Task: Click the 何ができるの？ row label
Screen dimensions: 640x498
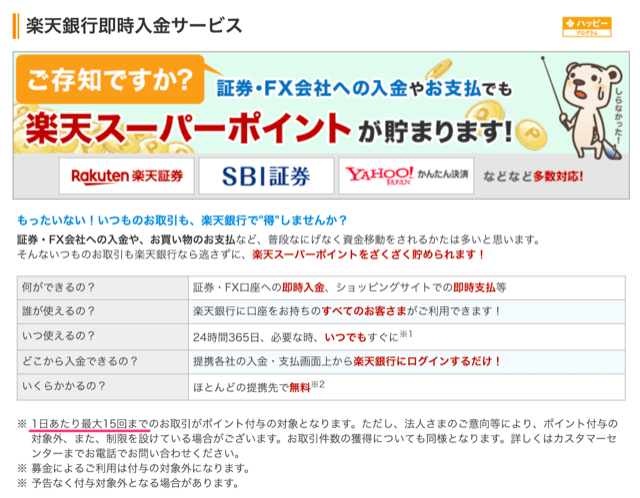Action: 58,287
